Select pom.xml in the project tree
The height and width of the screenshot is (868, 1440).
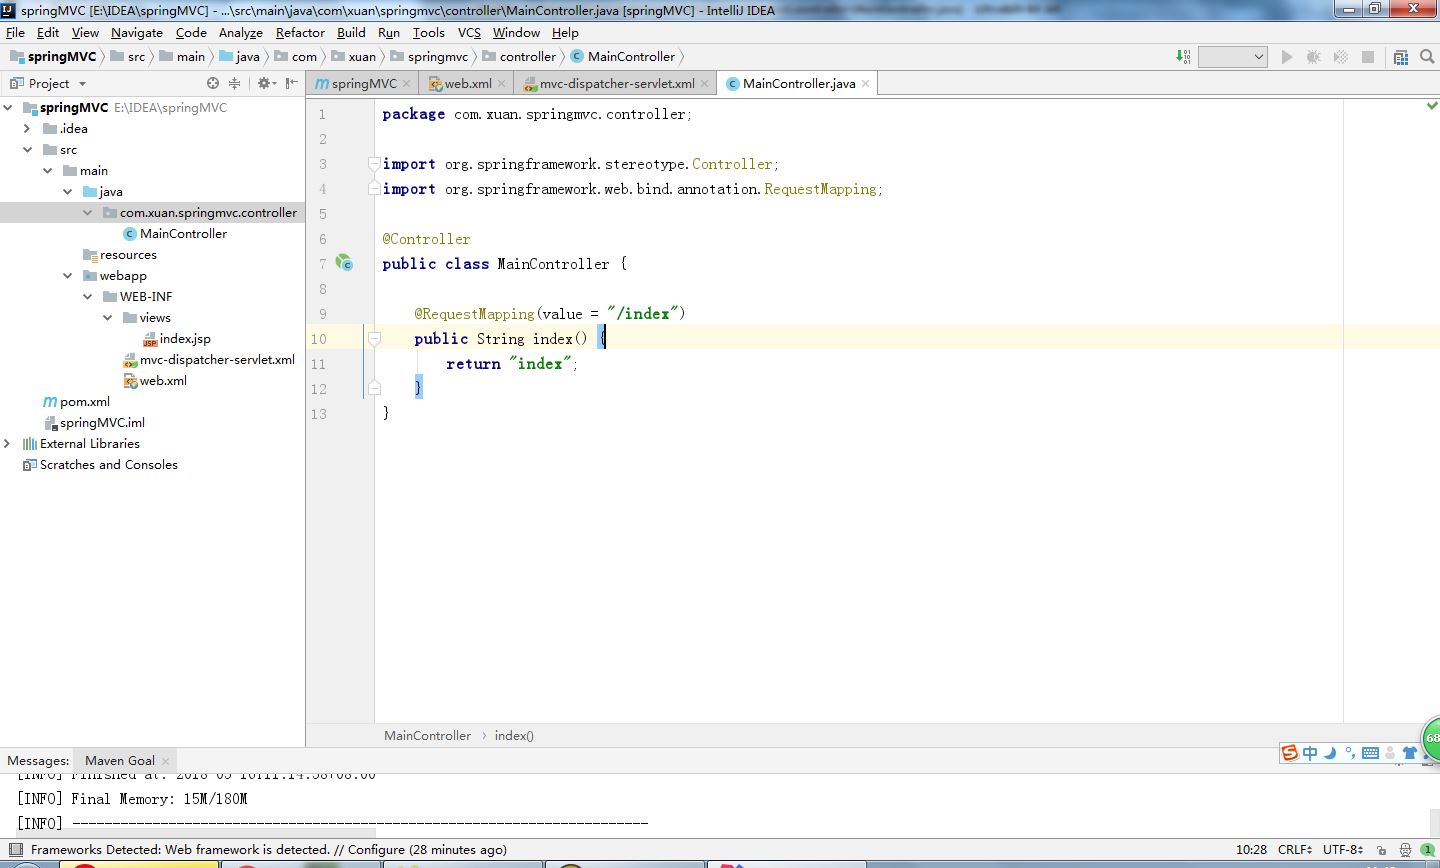76,401
